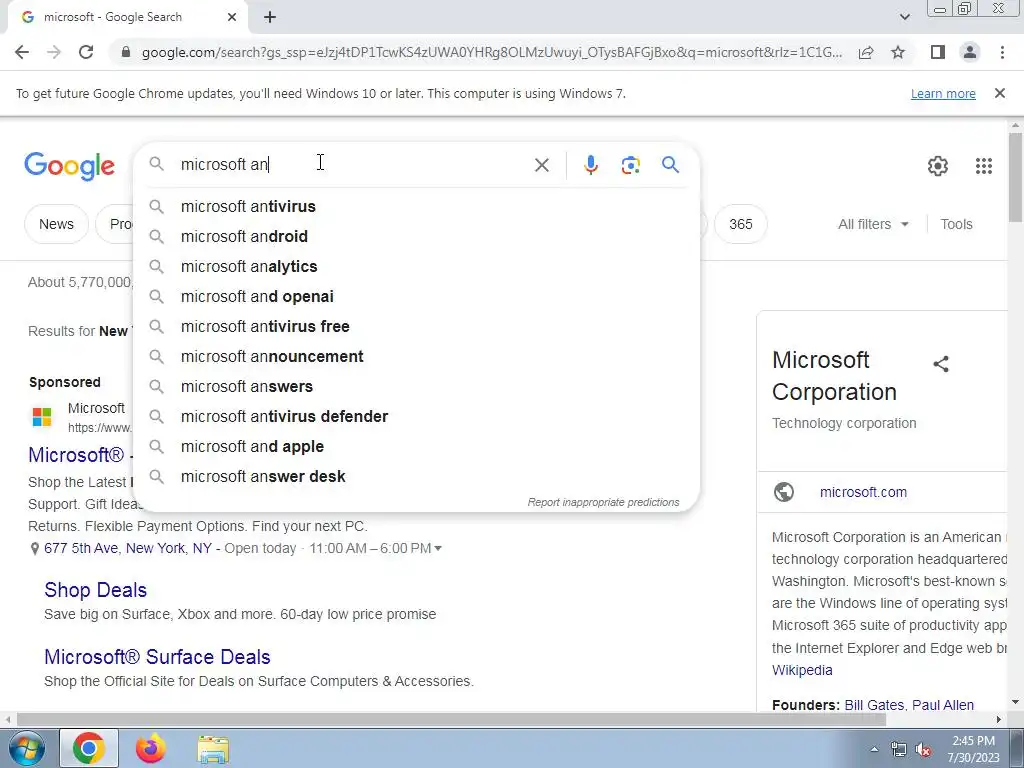
Task: Click the voice search microphone icon
Action: tap(590, 165)
